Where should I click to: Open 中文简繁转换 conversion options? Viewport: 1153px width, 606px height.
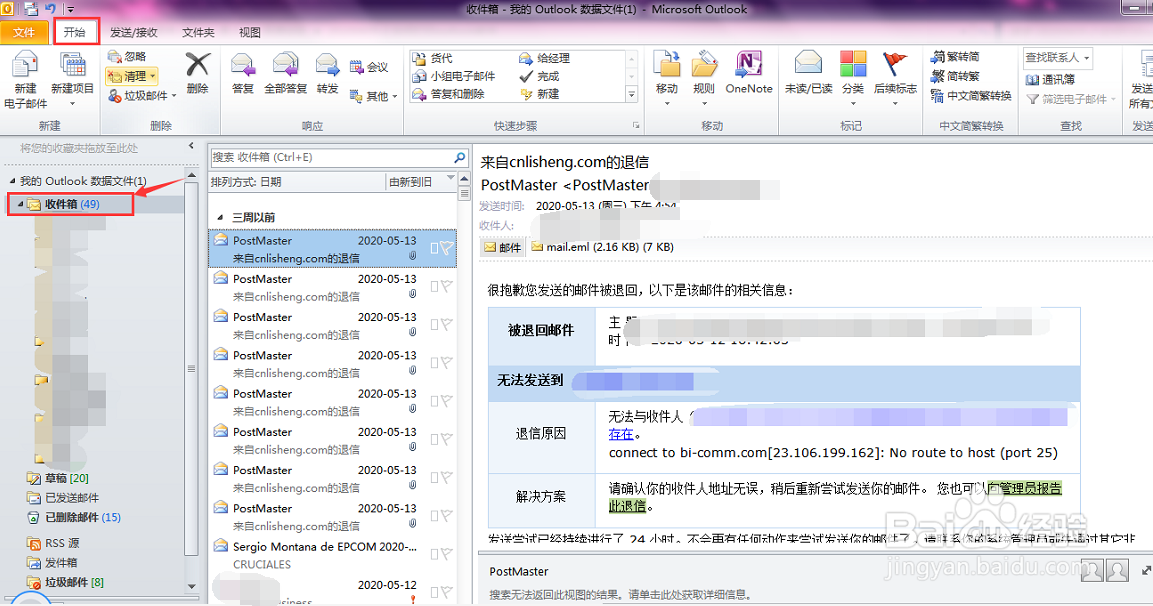coord(971,96)
